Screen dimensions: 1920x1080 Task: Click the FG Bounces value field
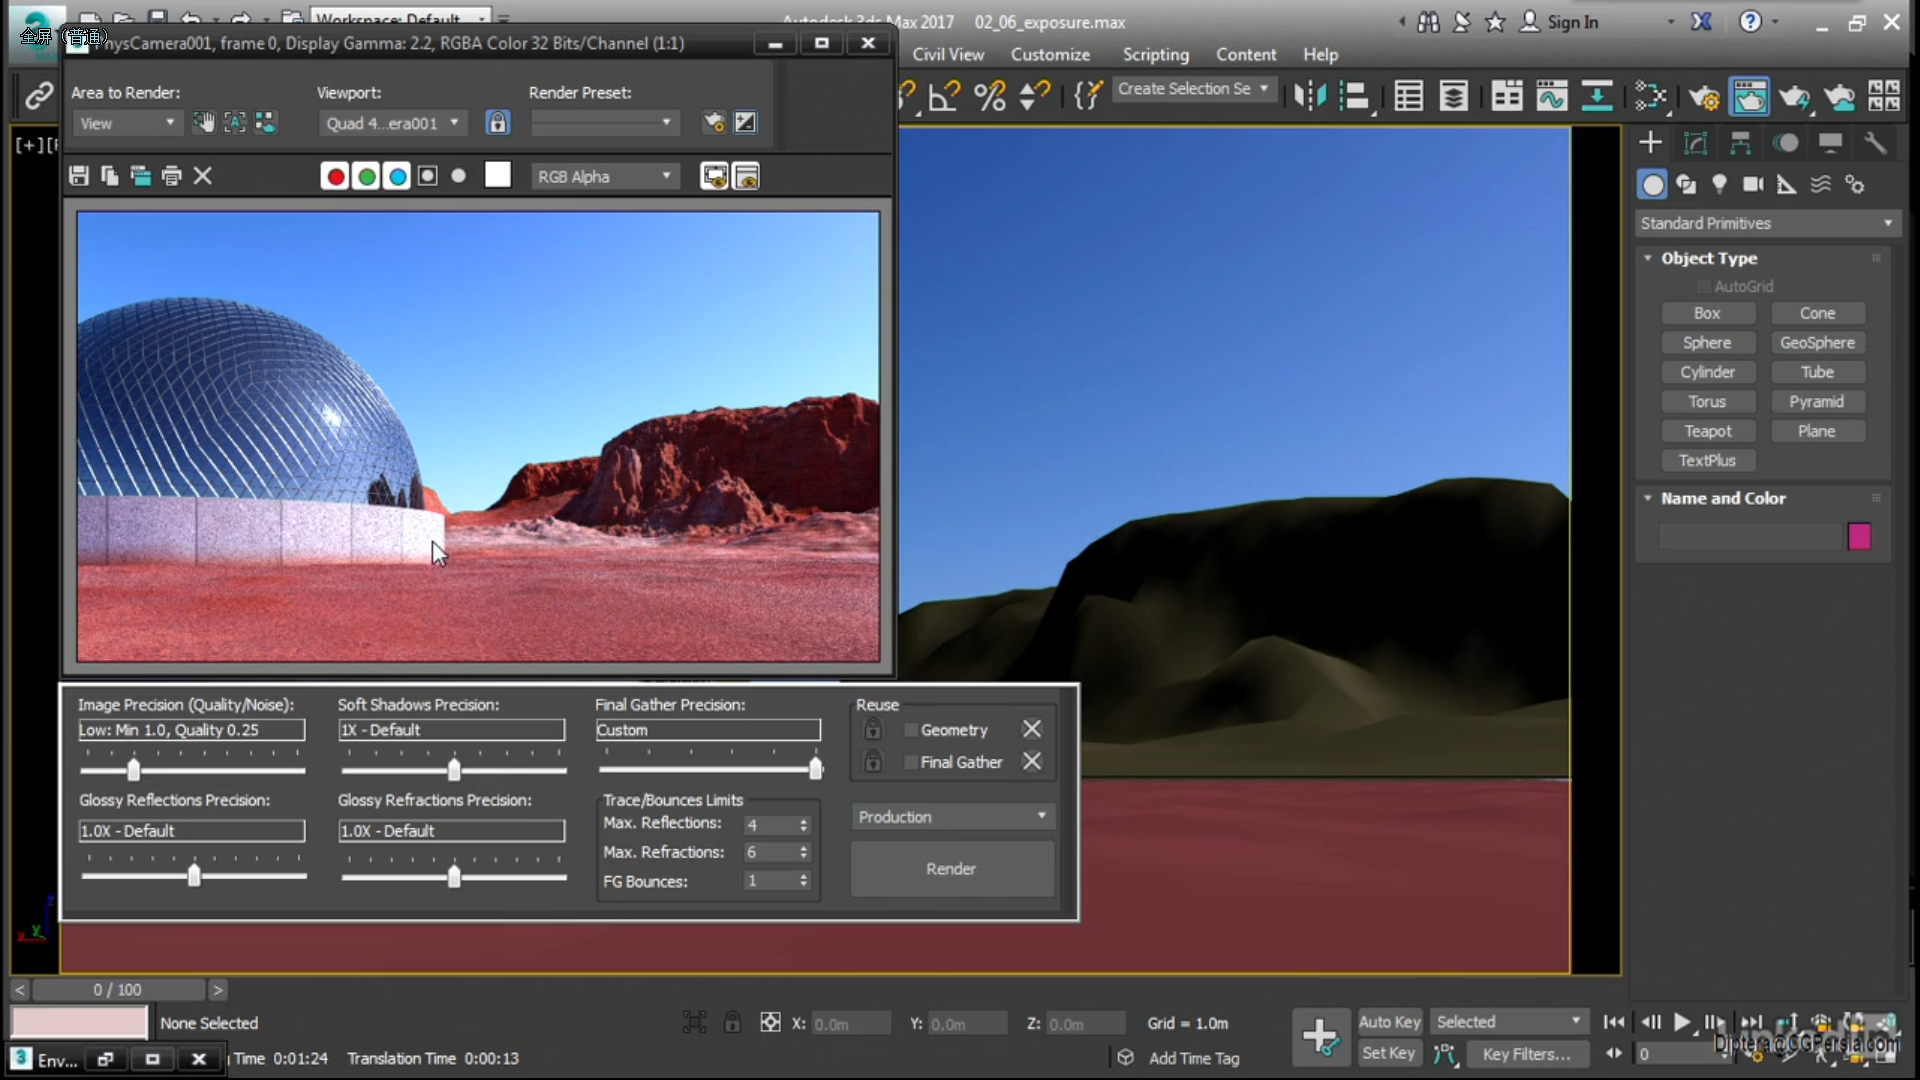point(768,881)
